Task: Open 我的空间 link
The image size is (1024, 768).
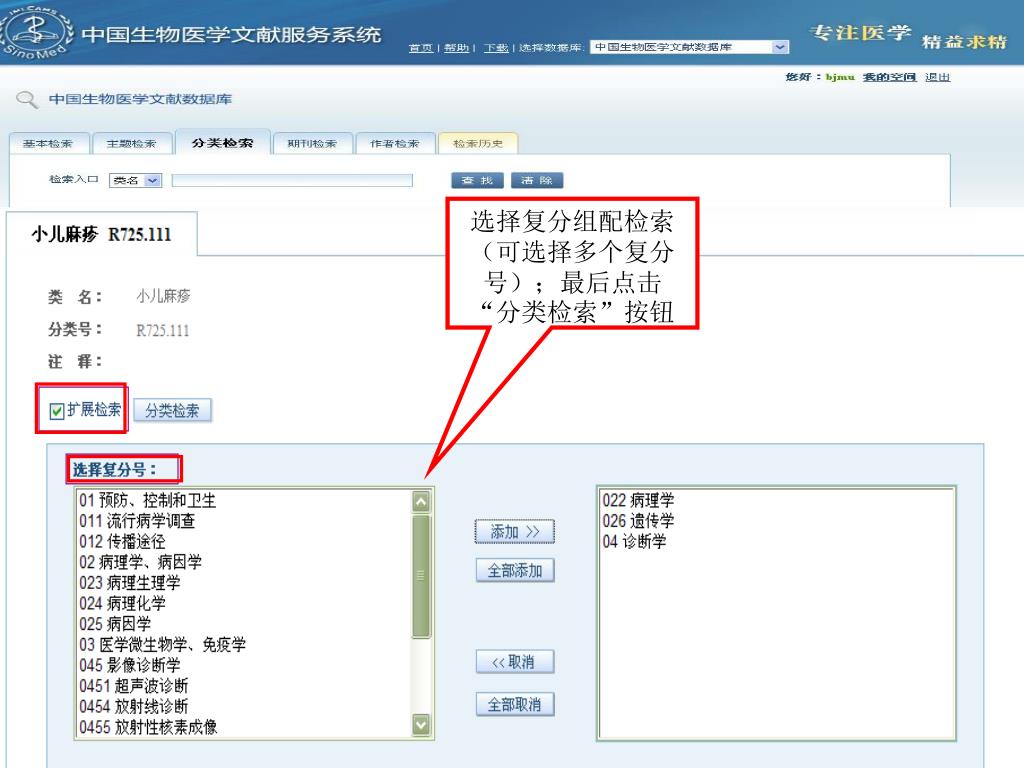Action: [x=889, y=77]
